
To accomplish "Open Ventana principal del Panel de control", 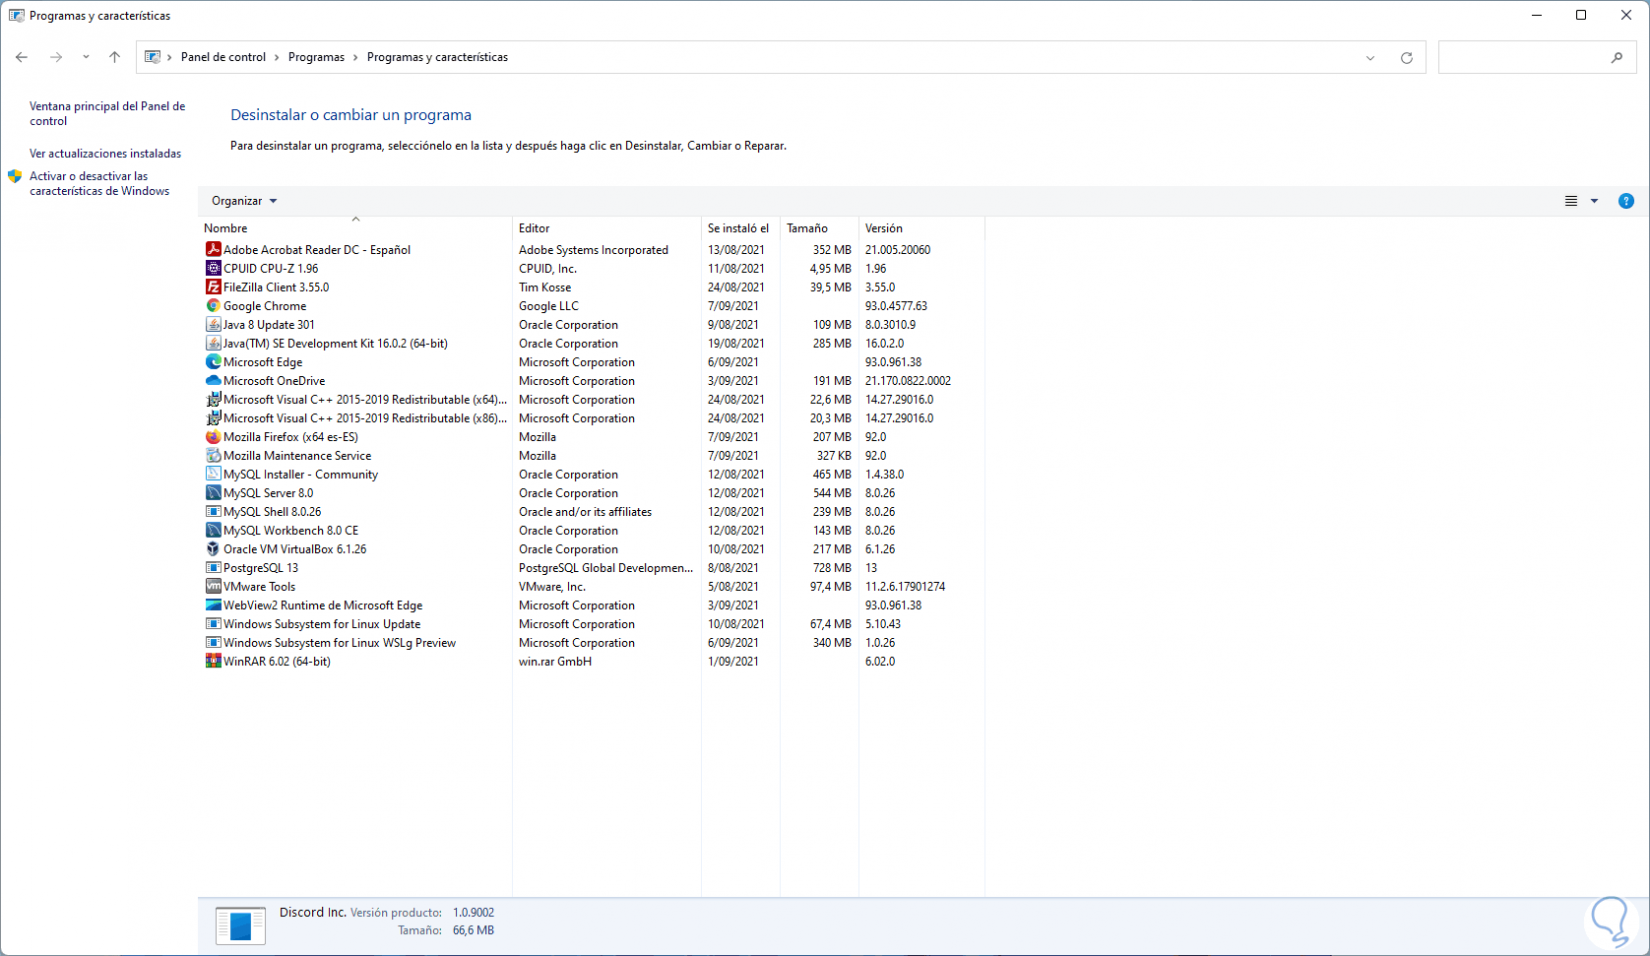I will (x=108, y=113).
